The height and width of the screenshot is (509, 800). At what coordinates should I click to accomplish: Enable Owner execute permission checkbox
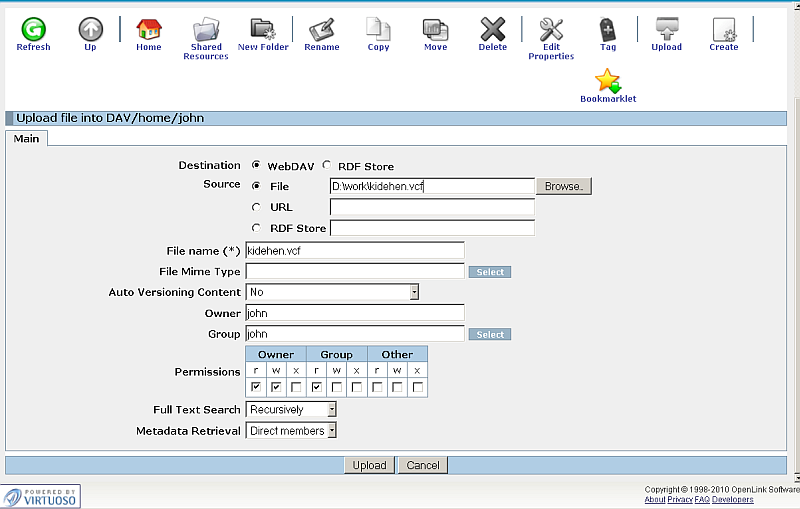pyautogui.click(x=296, y=387)
